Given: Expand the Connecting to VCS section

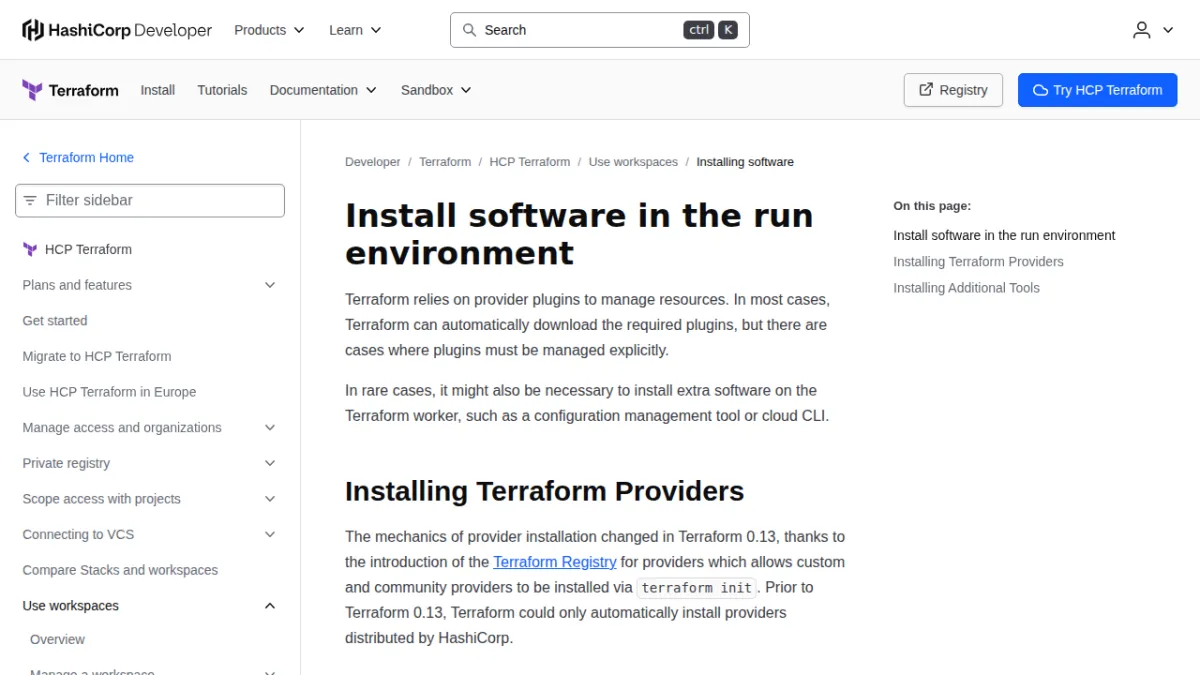Looking at the screenshot, I should (x=270, y=534).
